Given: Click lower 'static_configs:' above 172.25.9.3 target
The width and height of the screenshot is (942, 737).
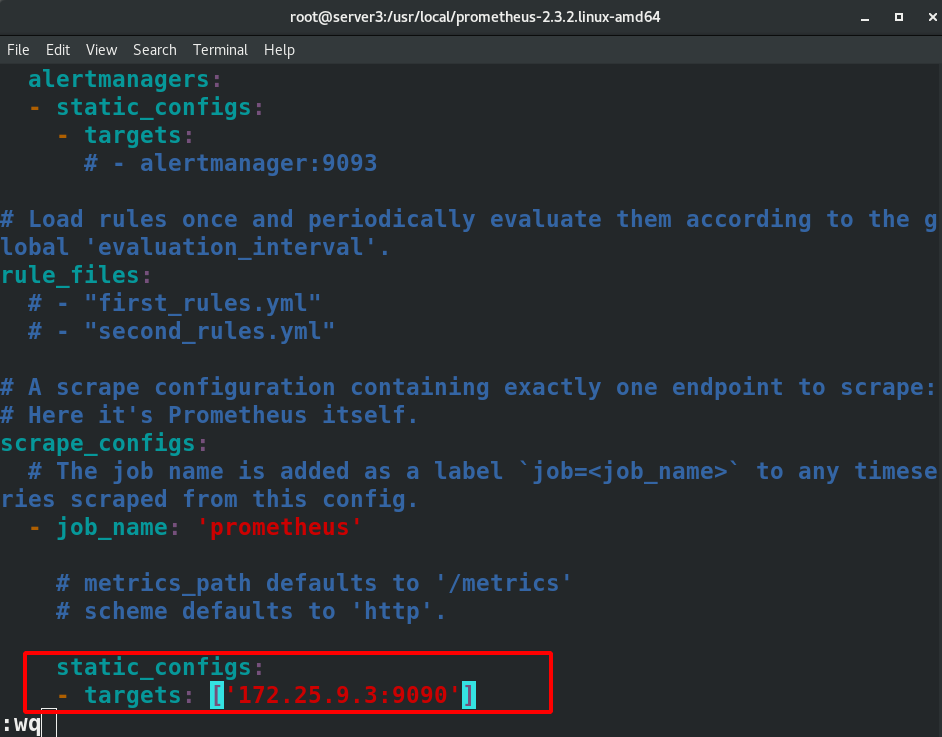Looking at the screenshot, I should pyautogui.click(x=160, y=667).
